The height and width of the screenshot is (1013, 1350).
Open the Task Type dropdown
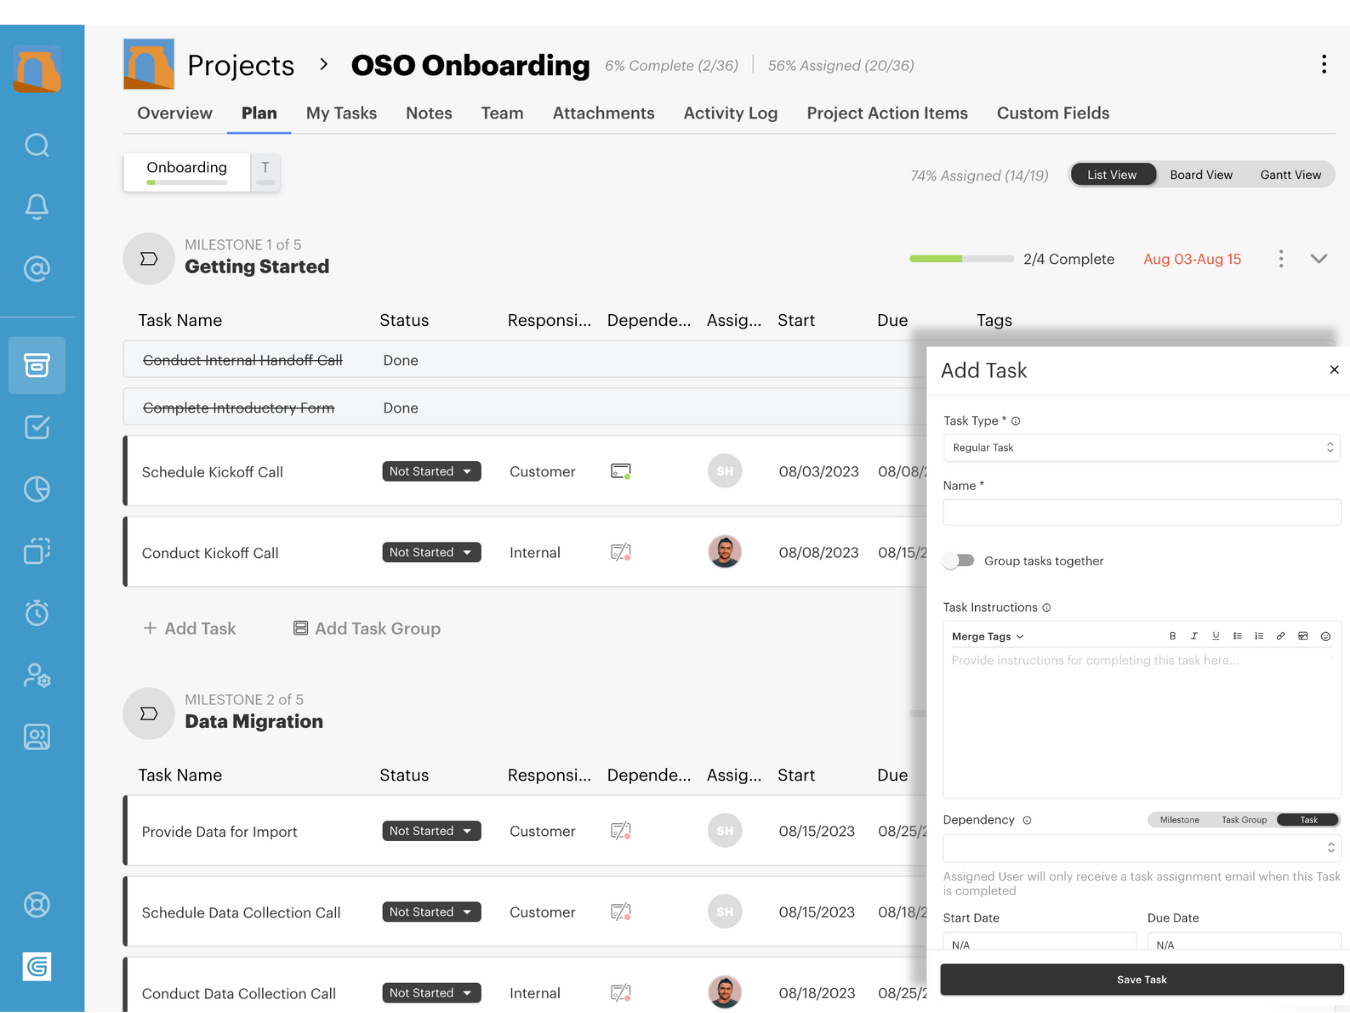1141,447
